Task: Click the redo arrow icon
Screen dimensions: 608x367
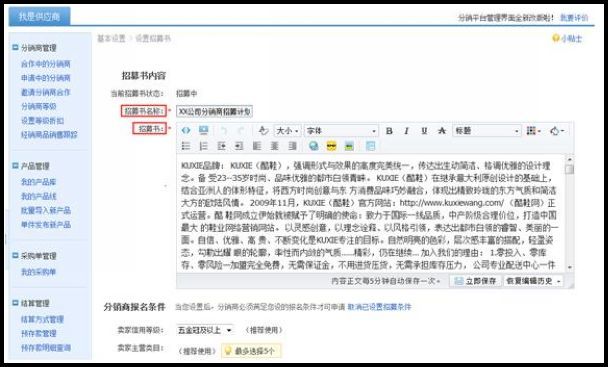Action: pos(241,131)
